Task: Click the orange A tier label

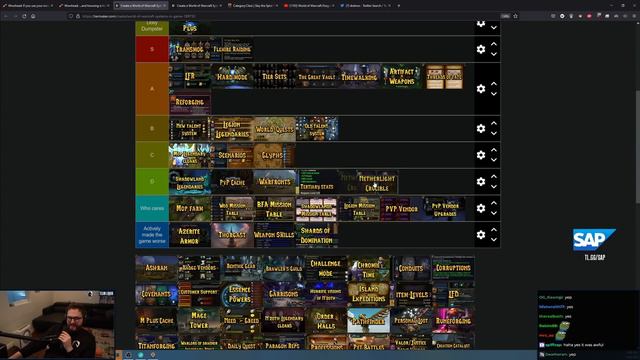Action: click(152, 89)
